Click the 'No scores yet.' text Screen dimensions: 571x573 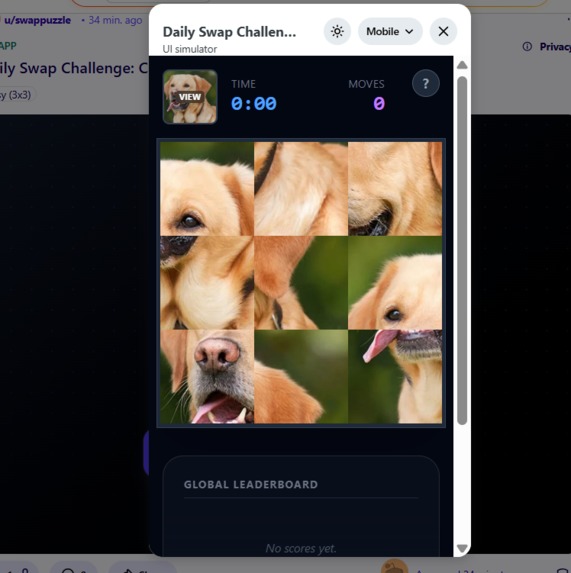click(301, 548)
